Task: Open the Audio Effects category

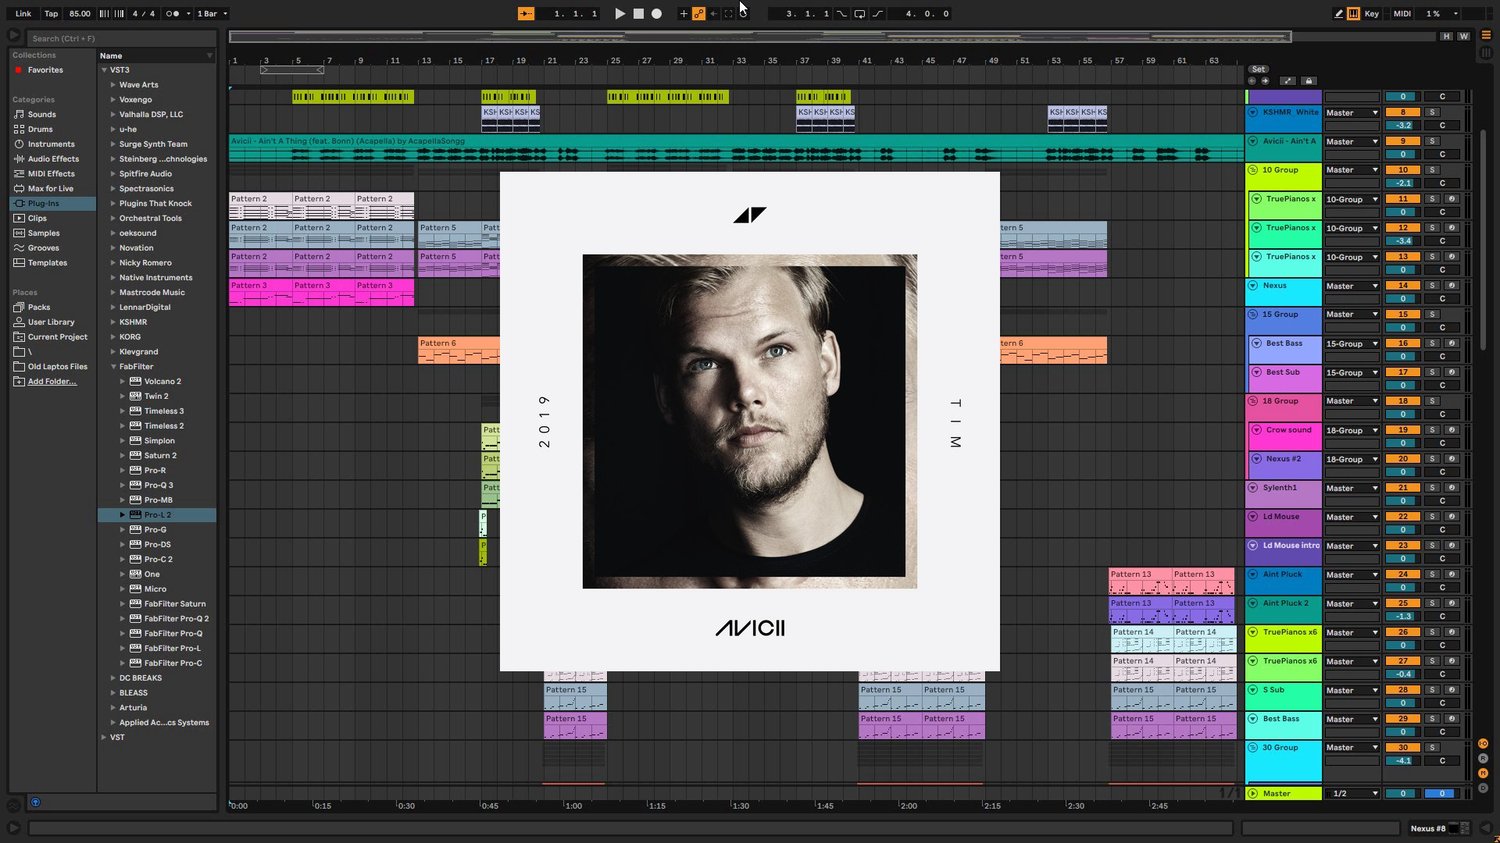Action: point(53,159)
